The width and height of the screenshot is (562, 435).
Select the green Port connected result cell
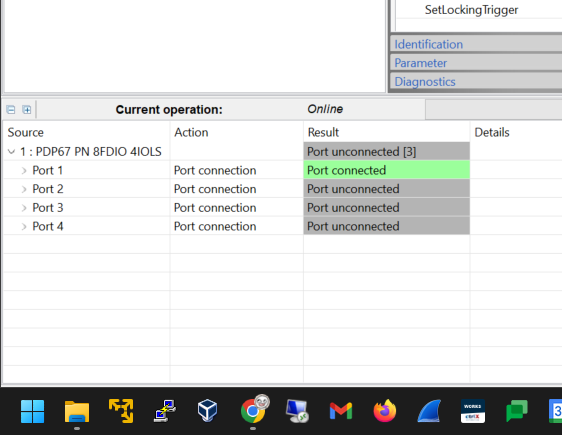pos(386,170)
